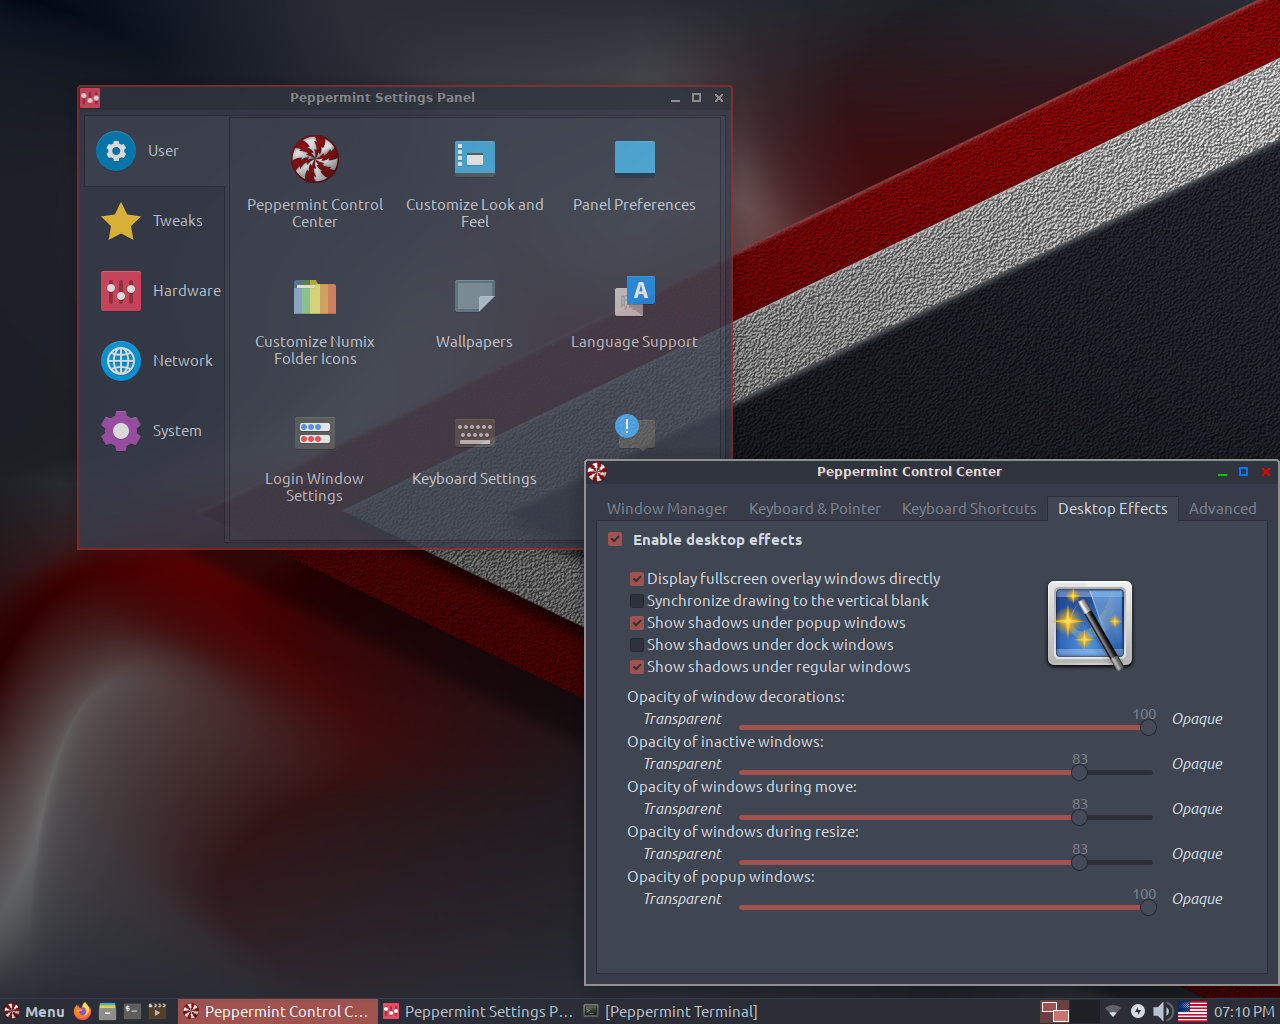Switch to Keyboard & Pointer tab
The height and width of the screenshot is (1024, 1280).
(x=814, y=509)
